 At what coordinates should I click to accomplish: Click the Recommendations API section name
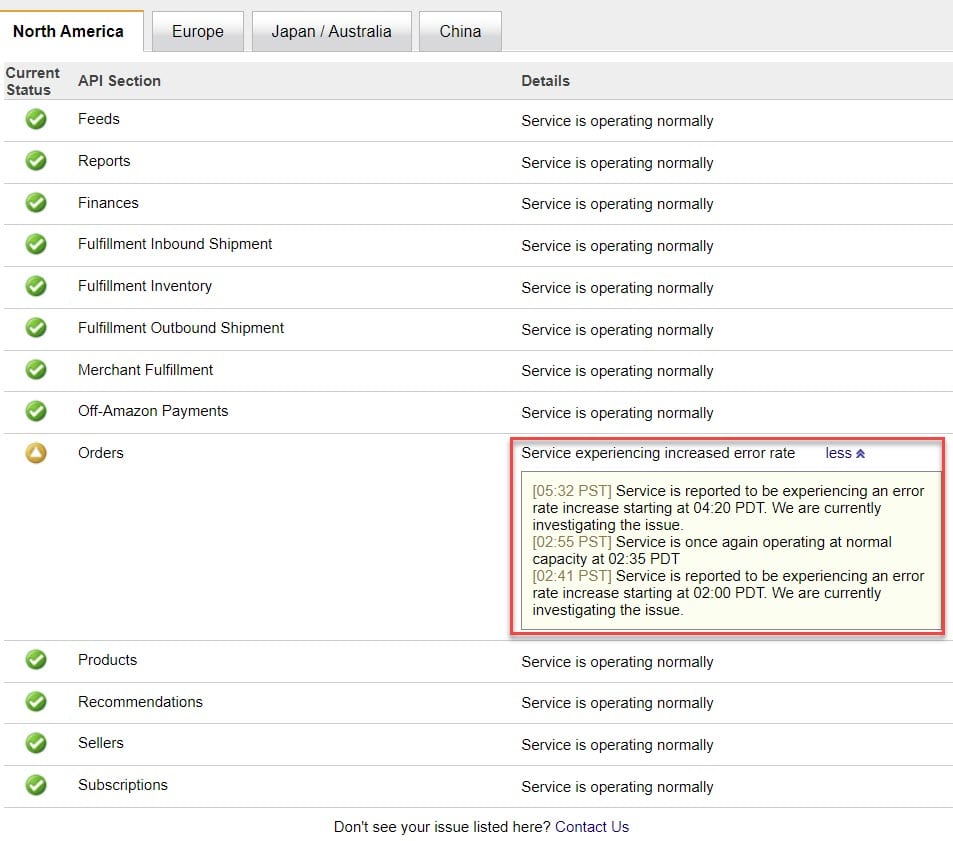[140, 702]
